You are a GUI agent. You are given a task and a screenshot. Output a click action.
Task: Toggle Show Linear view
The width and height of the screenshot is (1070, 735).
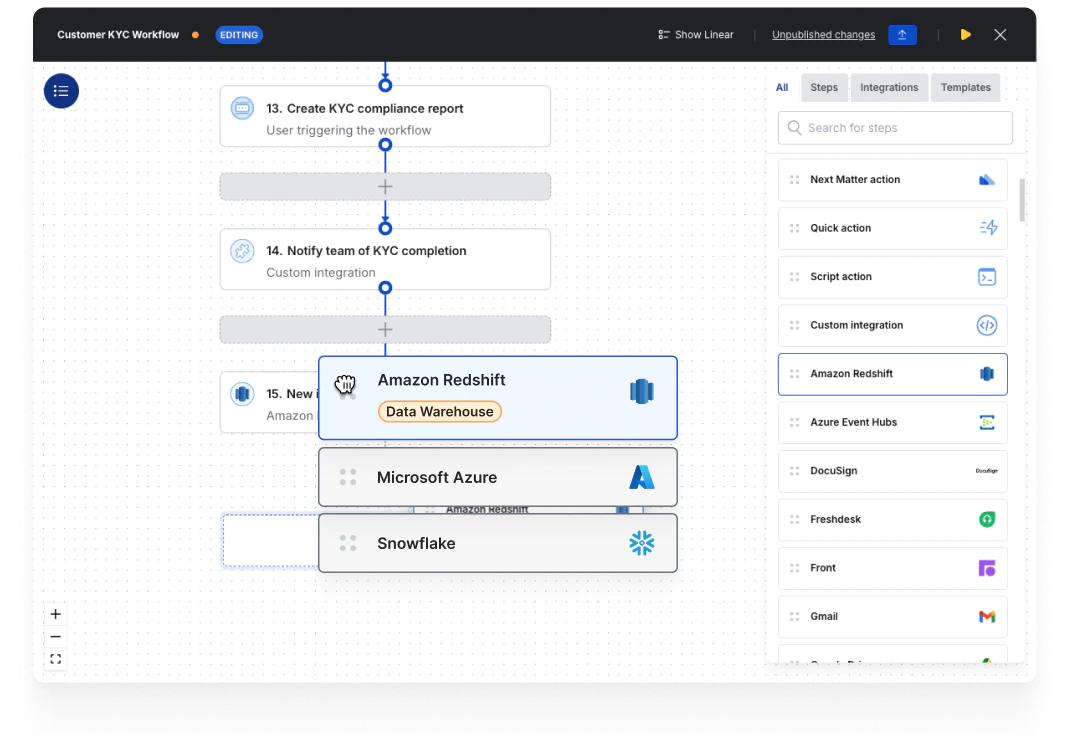click(695, 35)
